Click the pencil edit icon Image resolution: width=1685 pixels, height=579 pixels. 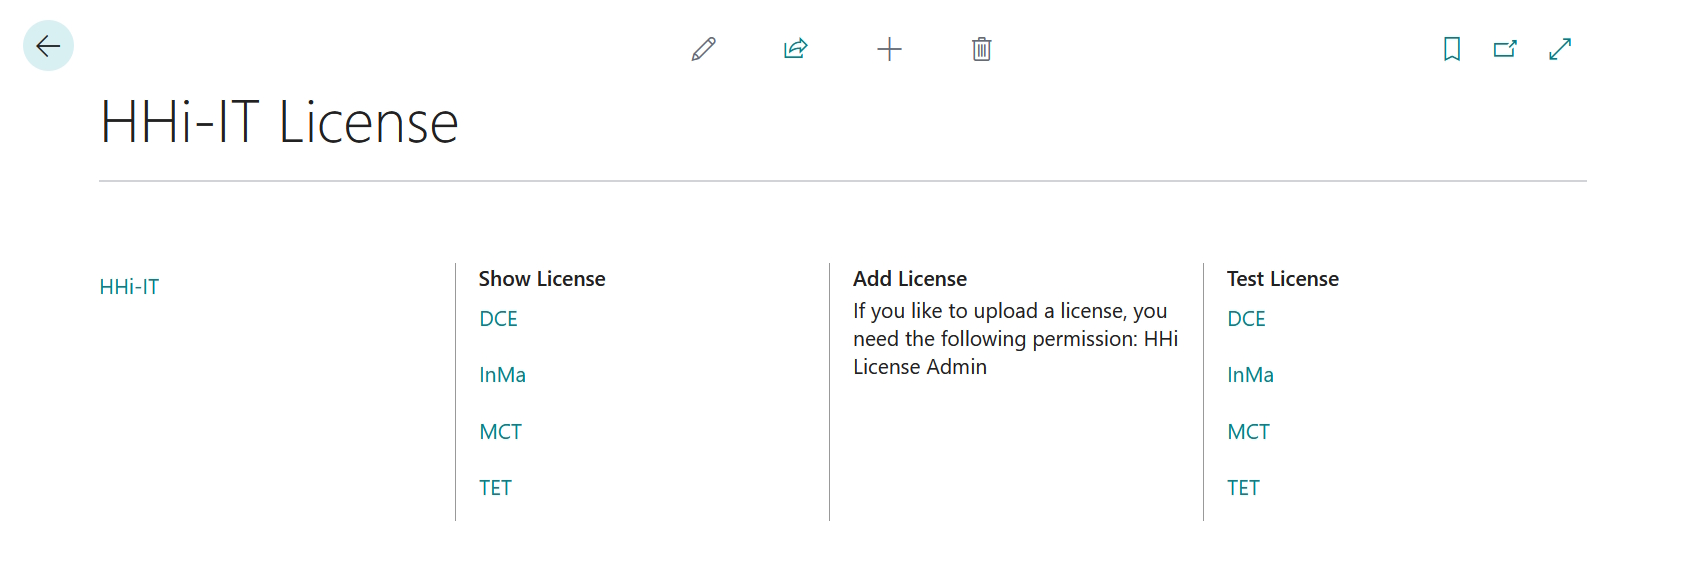pyautogui.click(x=704, y=49)
